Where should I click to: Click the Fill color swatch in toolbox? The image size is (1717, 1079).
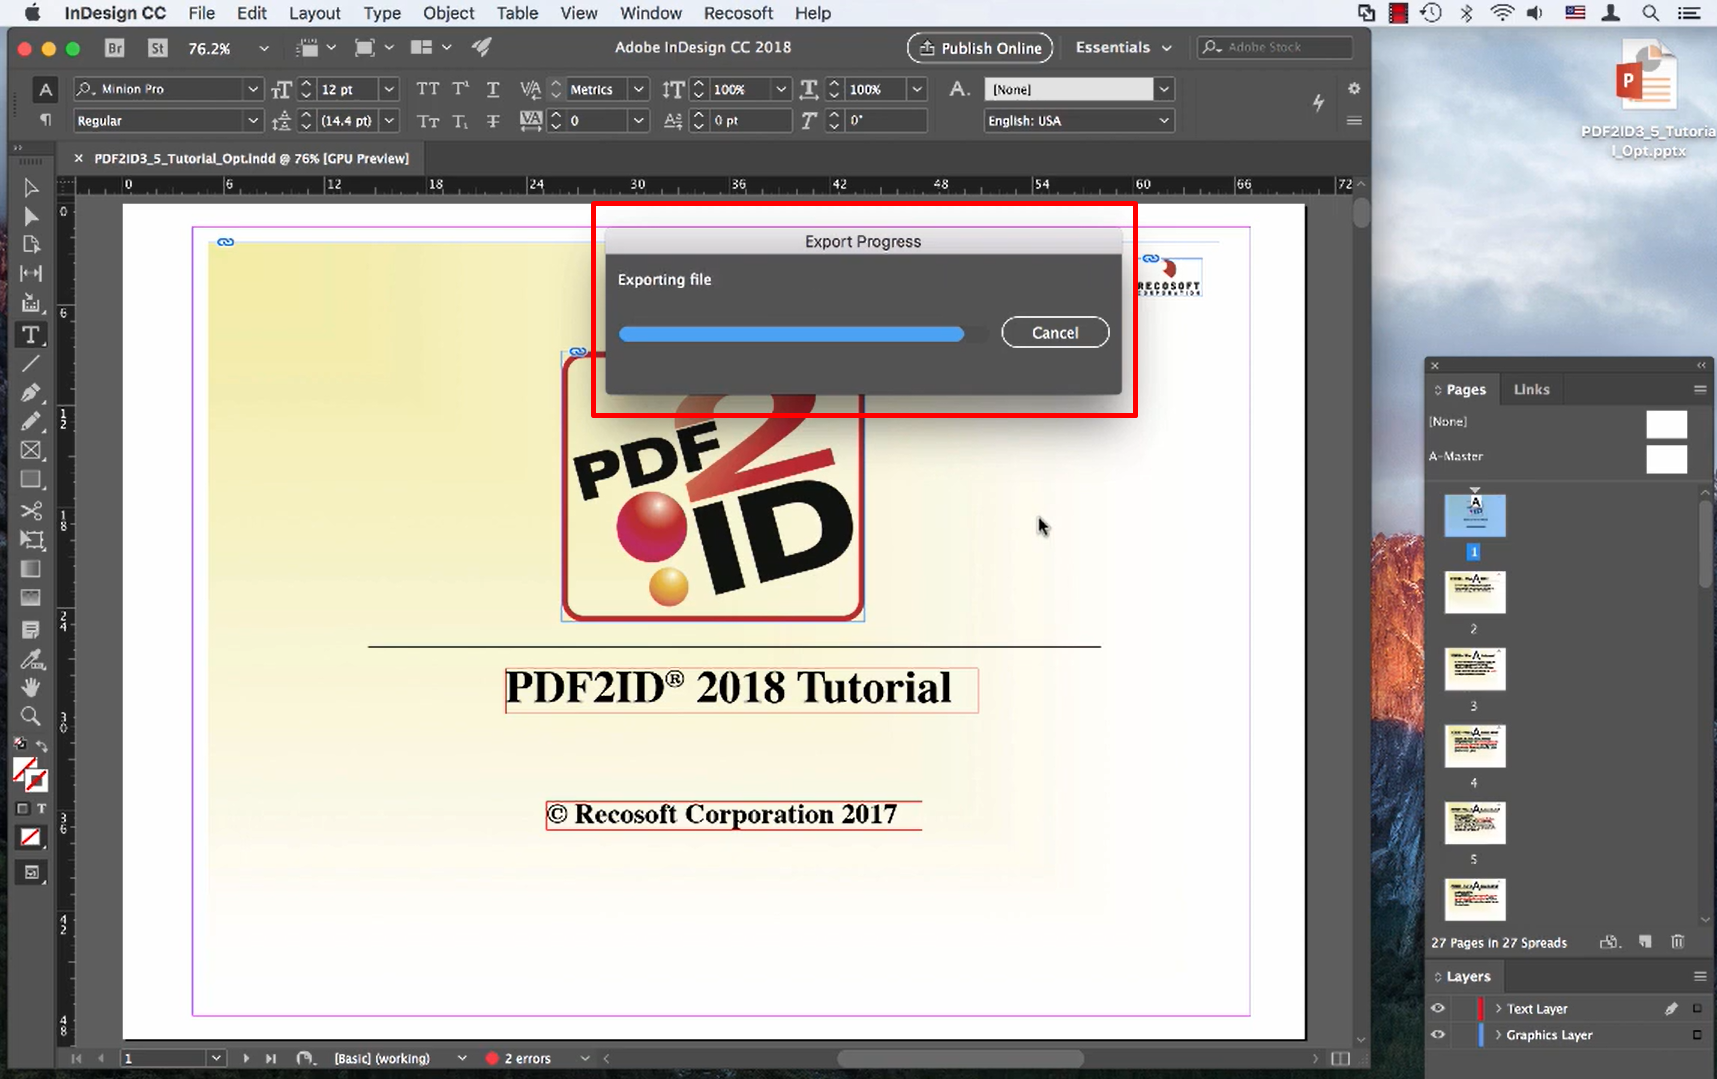(25, 769)
